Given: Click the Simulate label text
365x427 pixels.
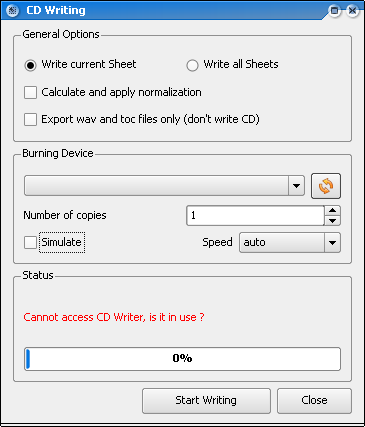Looking at the screenshot, I should click(62, 242).
